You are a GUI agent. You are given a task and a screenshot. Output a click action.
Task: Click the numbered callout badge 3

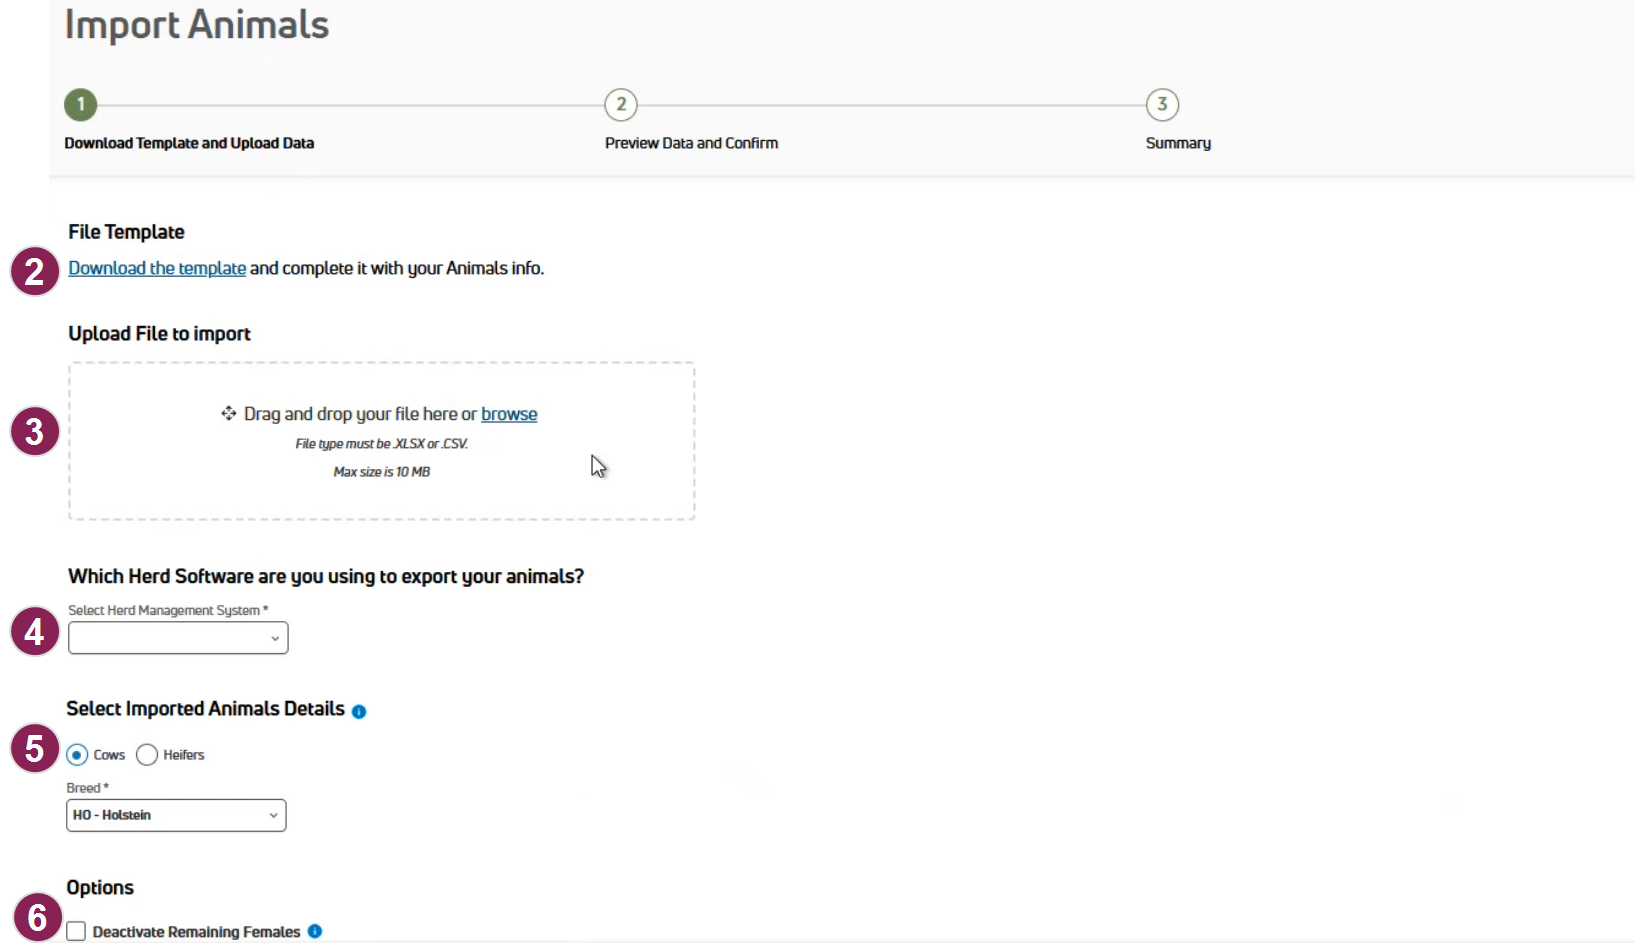pos(35,431)
